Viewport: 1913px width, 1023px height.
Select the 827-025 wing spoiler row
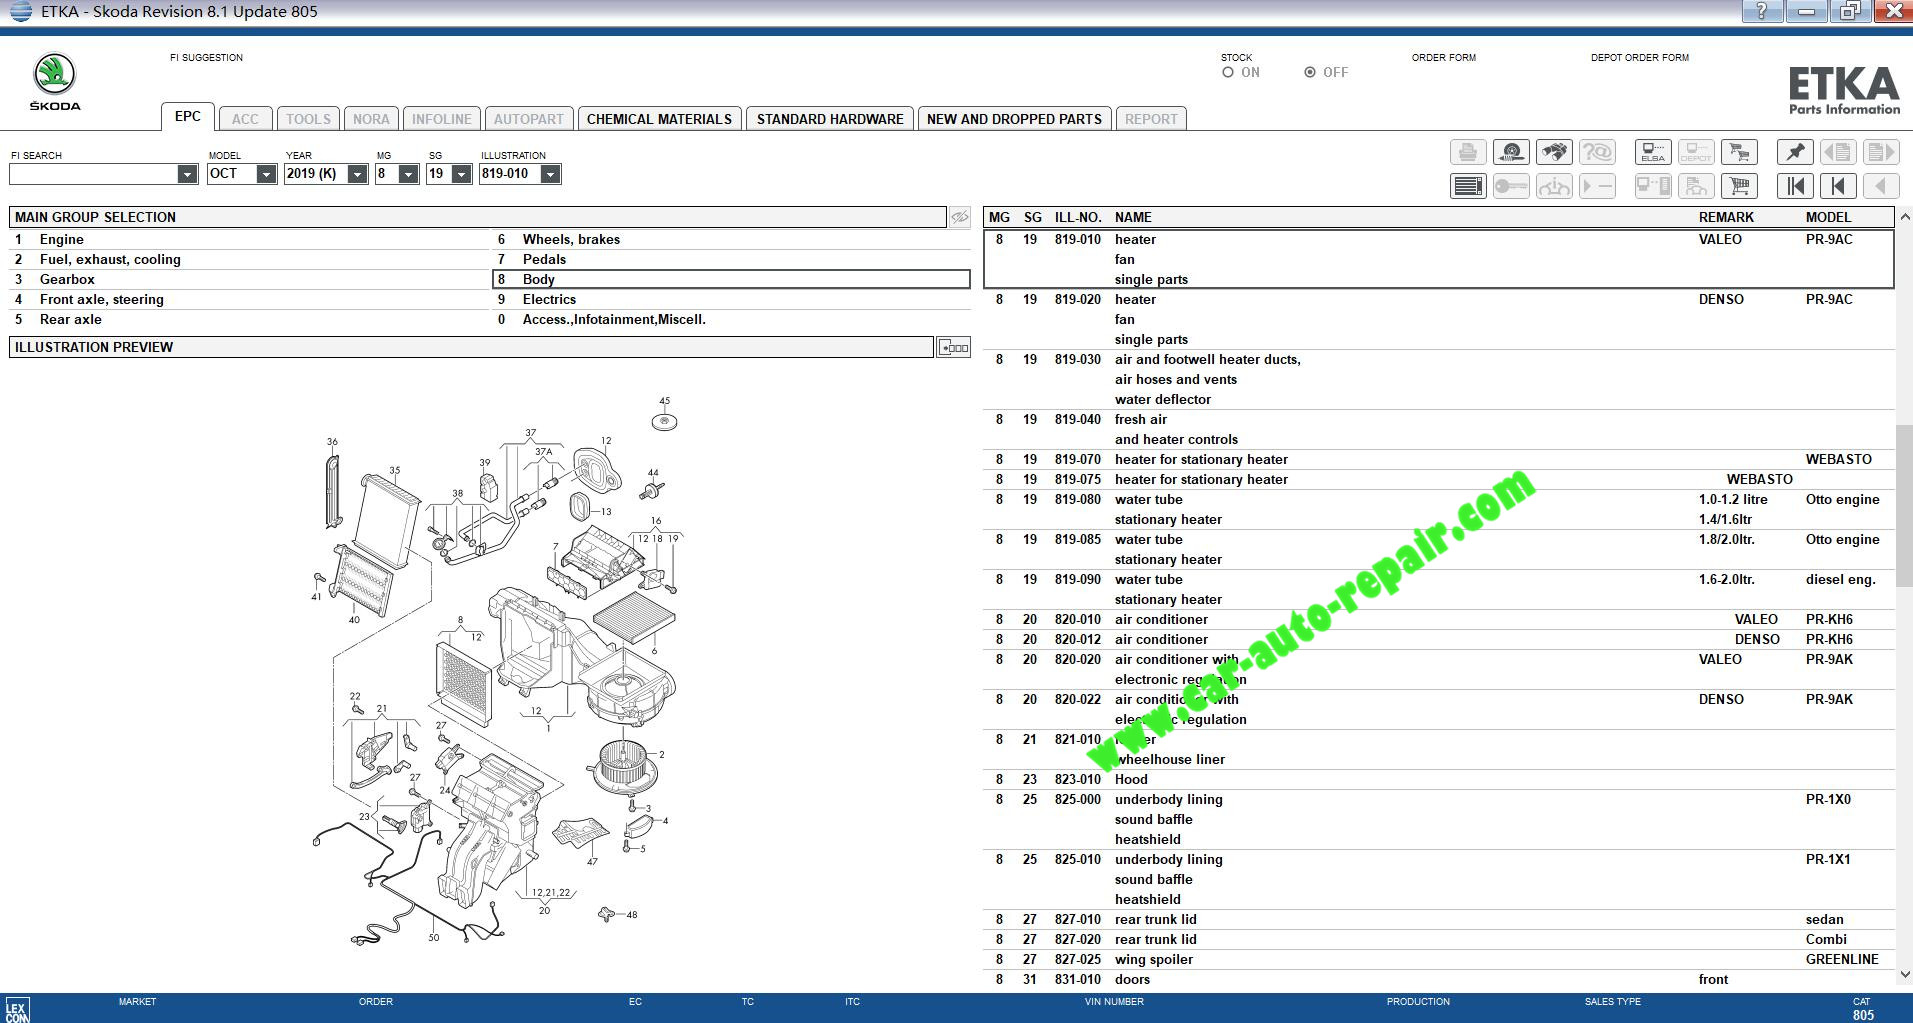(x=1439, y=959)
